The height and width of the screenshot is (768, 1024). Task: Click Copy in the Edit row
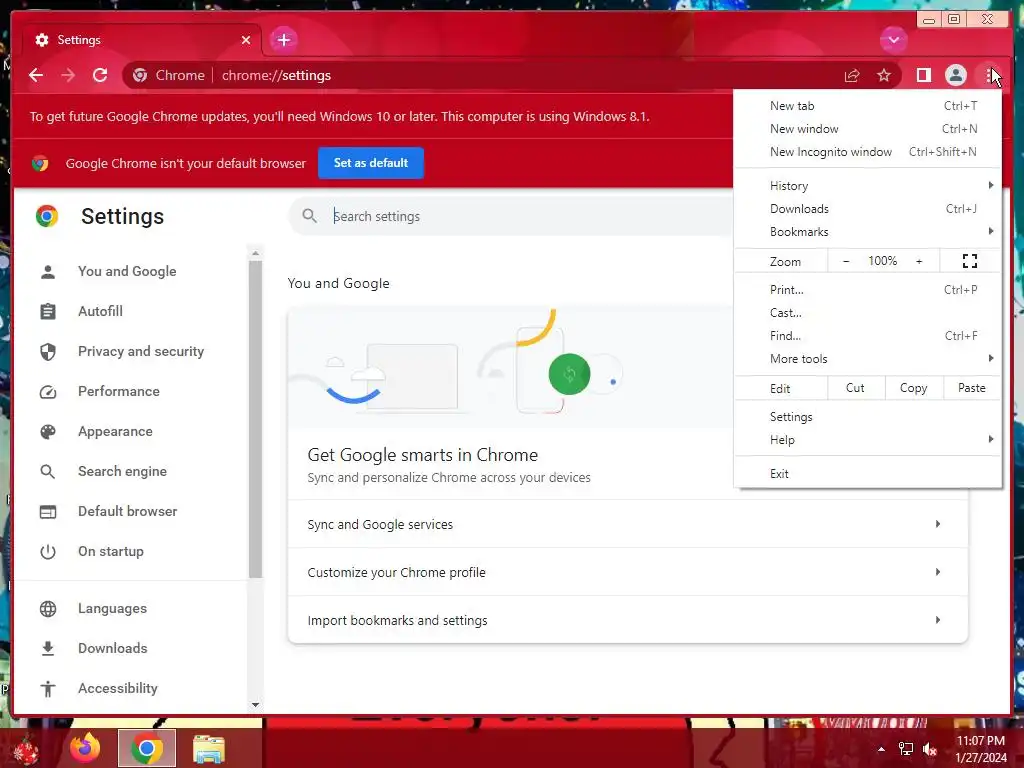coord(914,388)
